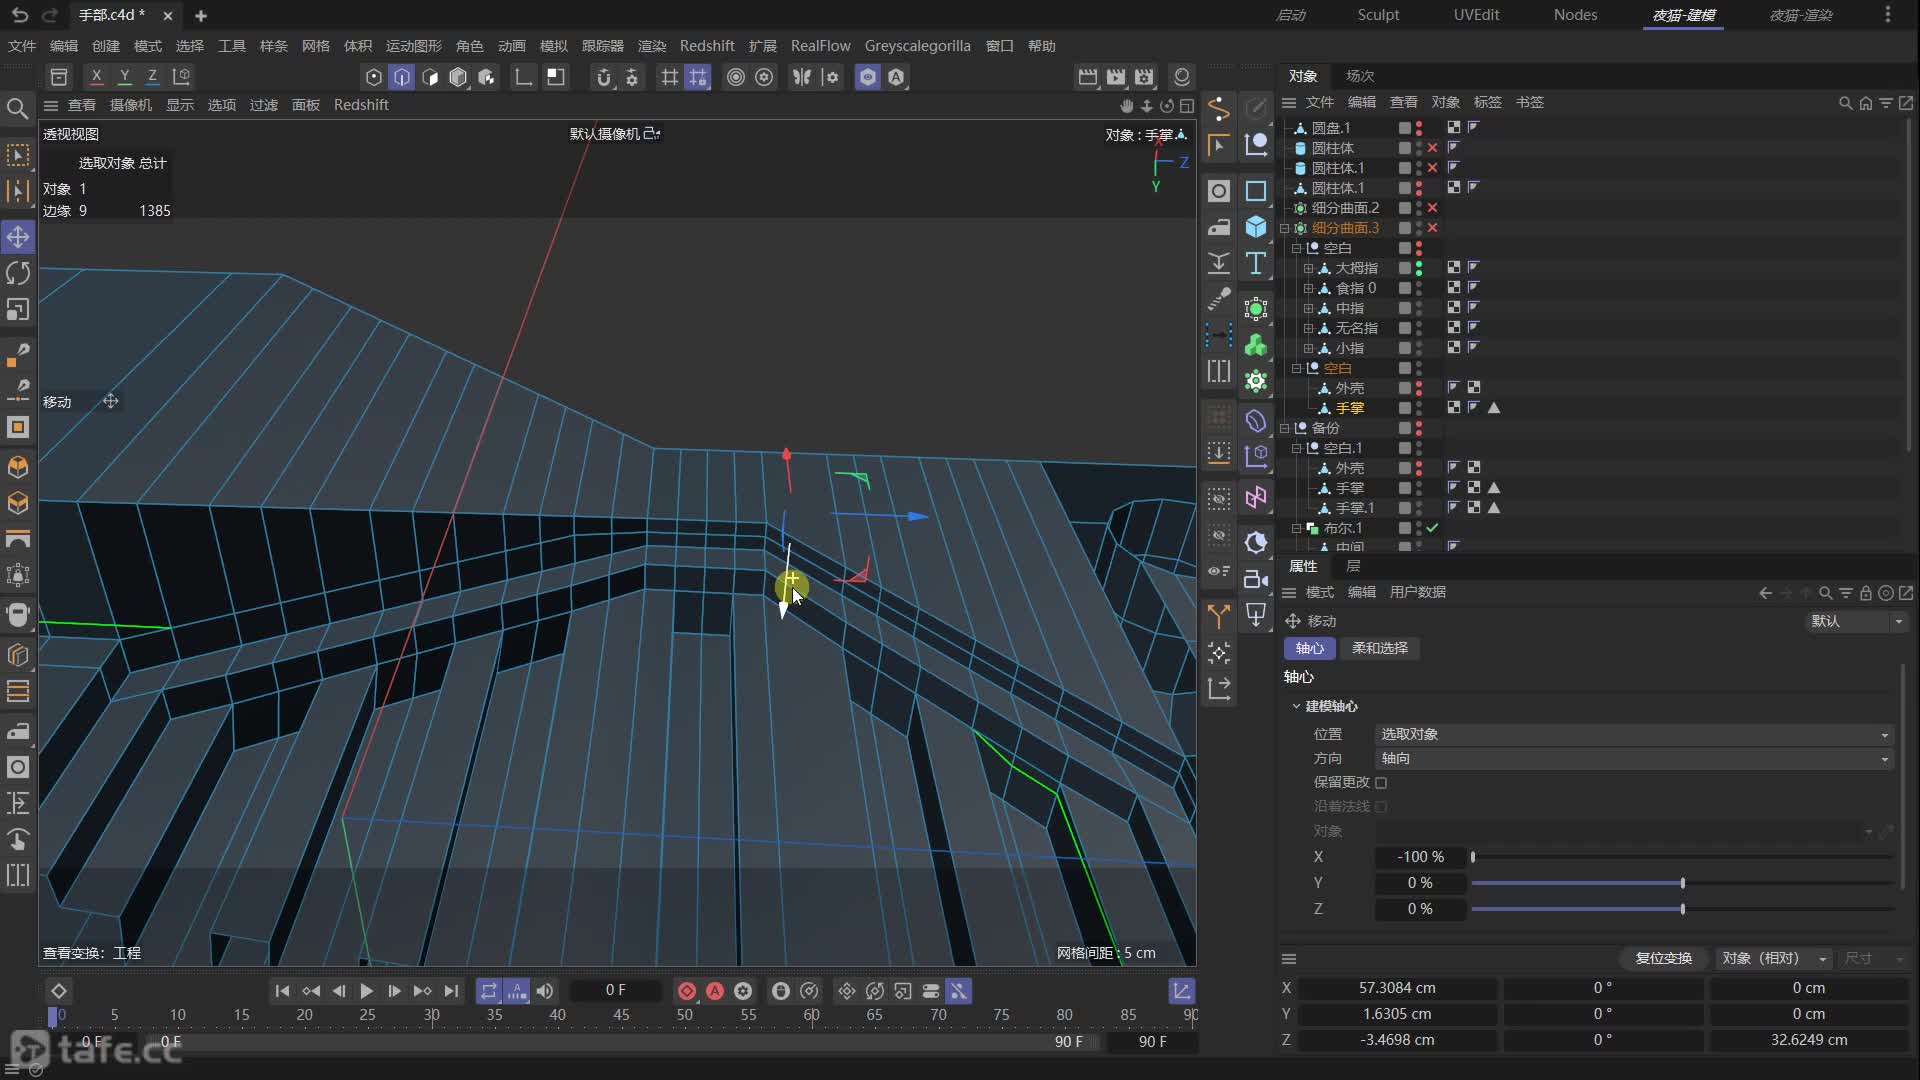Click the X position field 57.3084 cm

point(1397,988)
